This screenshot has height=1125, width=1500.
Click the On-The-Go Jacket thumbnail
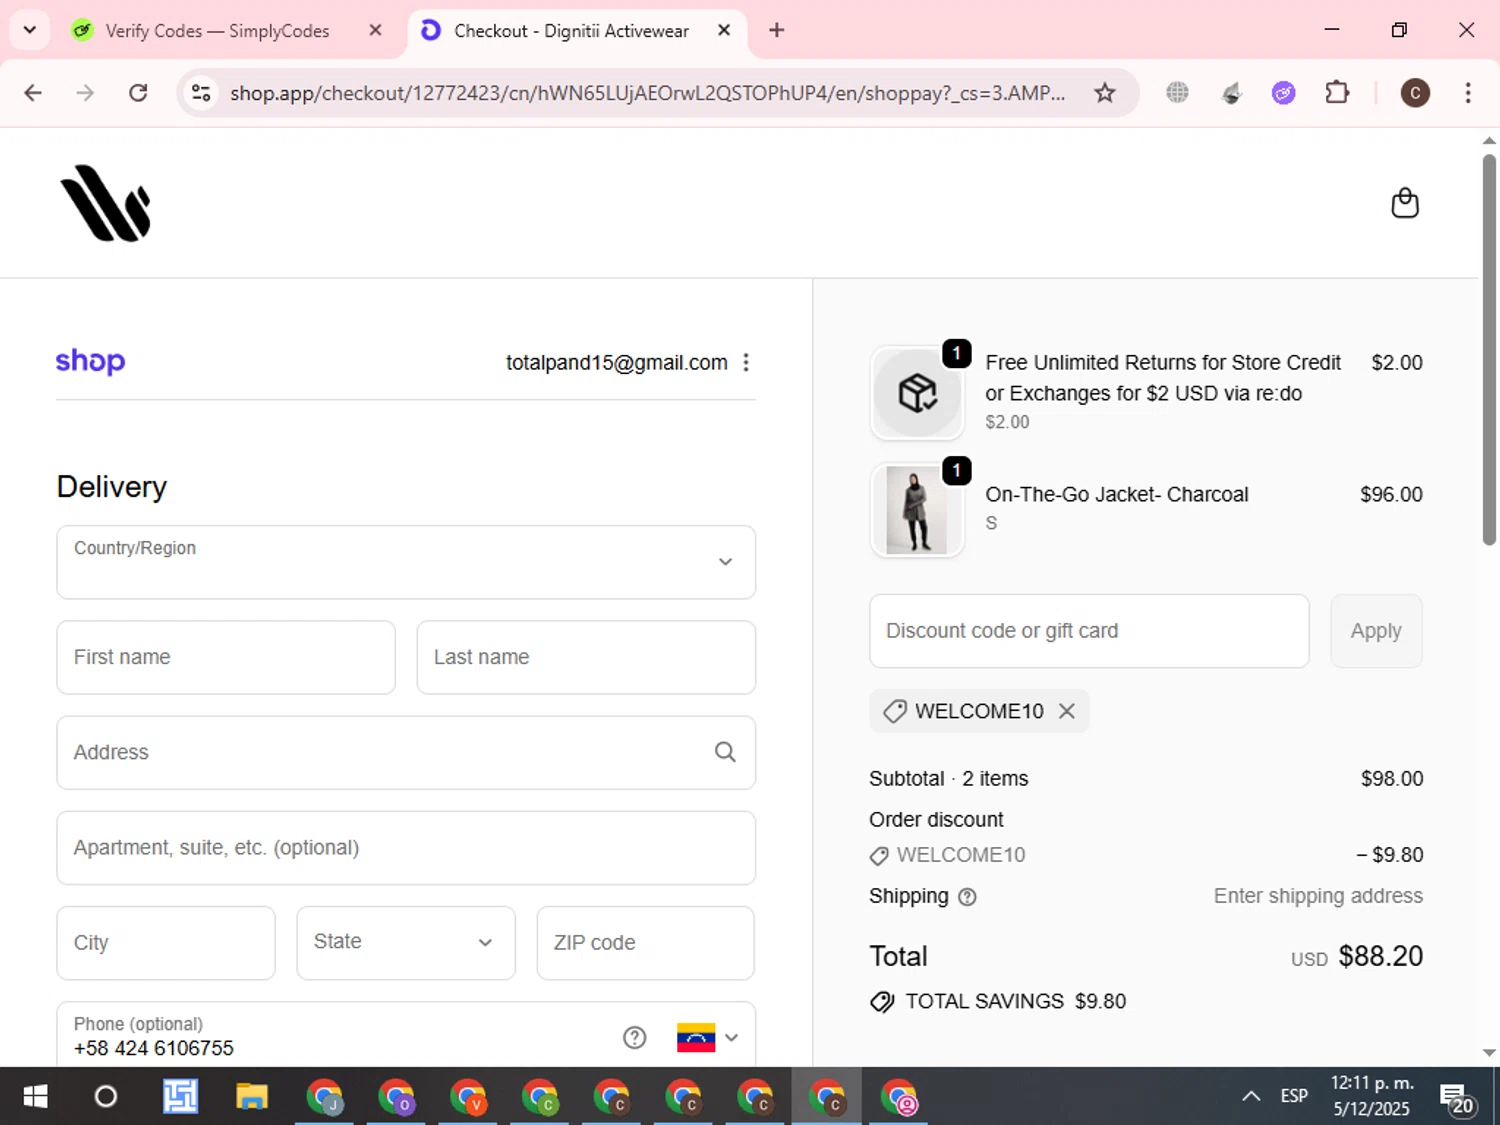click(x=917, y=510)
